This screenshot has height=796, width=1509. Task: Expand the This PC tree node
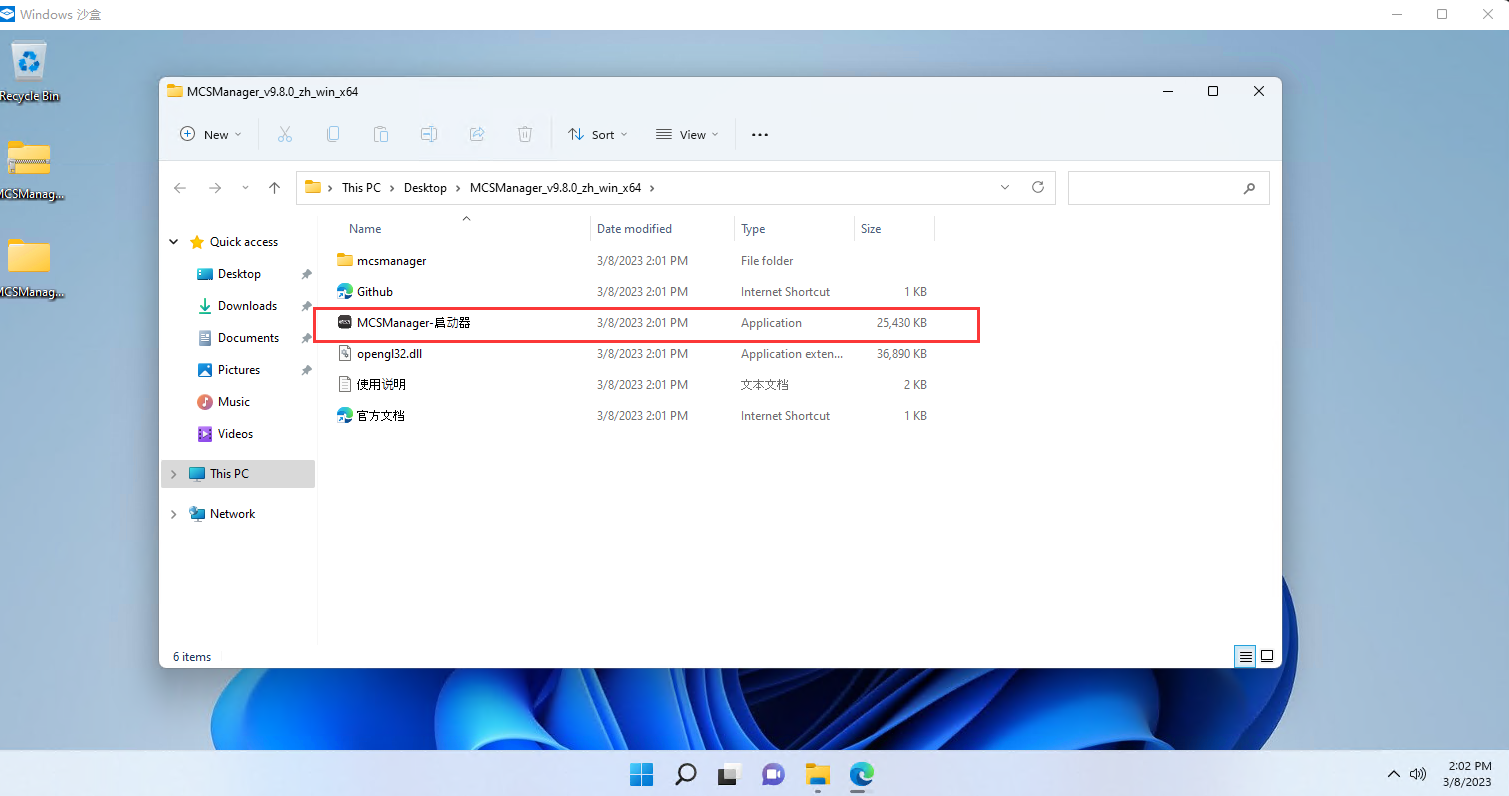tap(173, 474)
